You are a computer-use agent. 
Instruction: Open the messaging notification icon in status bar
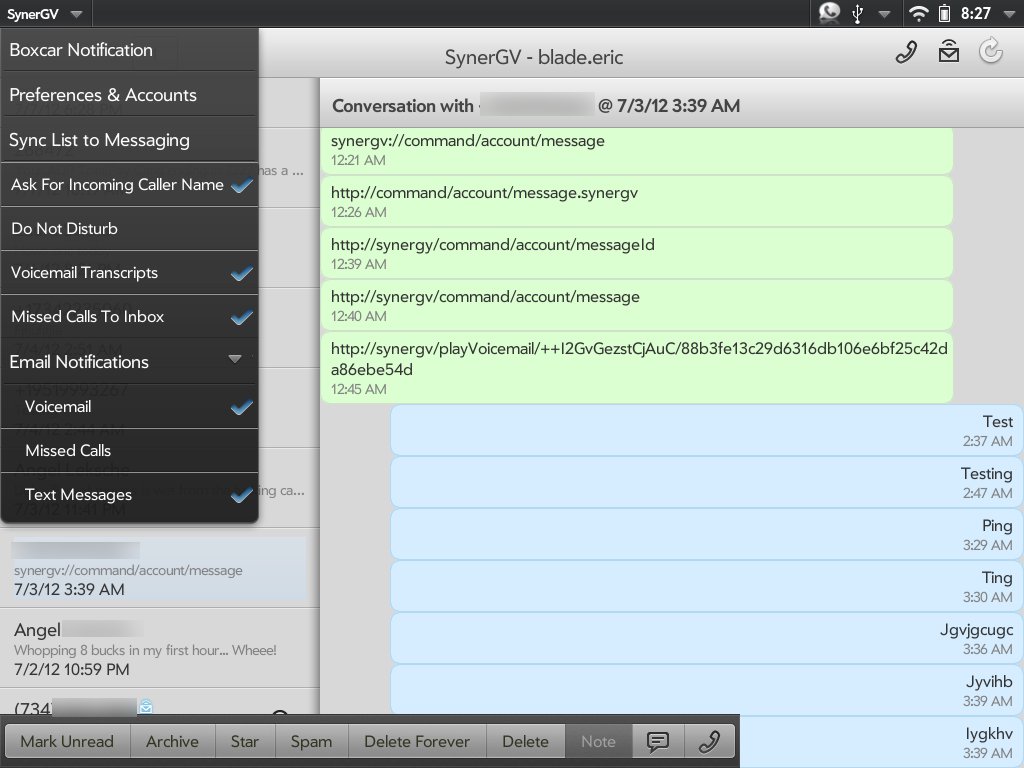click(829, 13)
